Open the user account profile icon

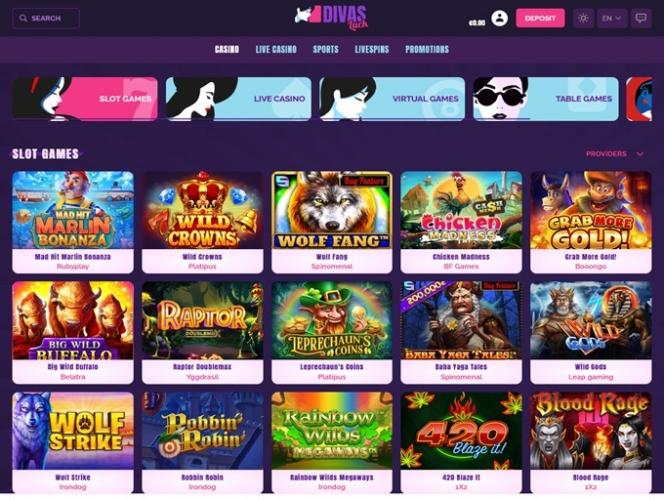(x=499, y=18)
